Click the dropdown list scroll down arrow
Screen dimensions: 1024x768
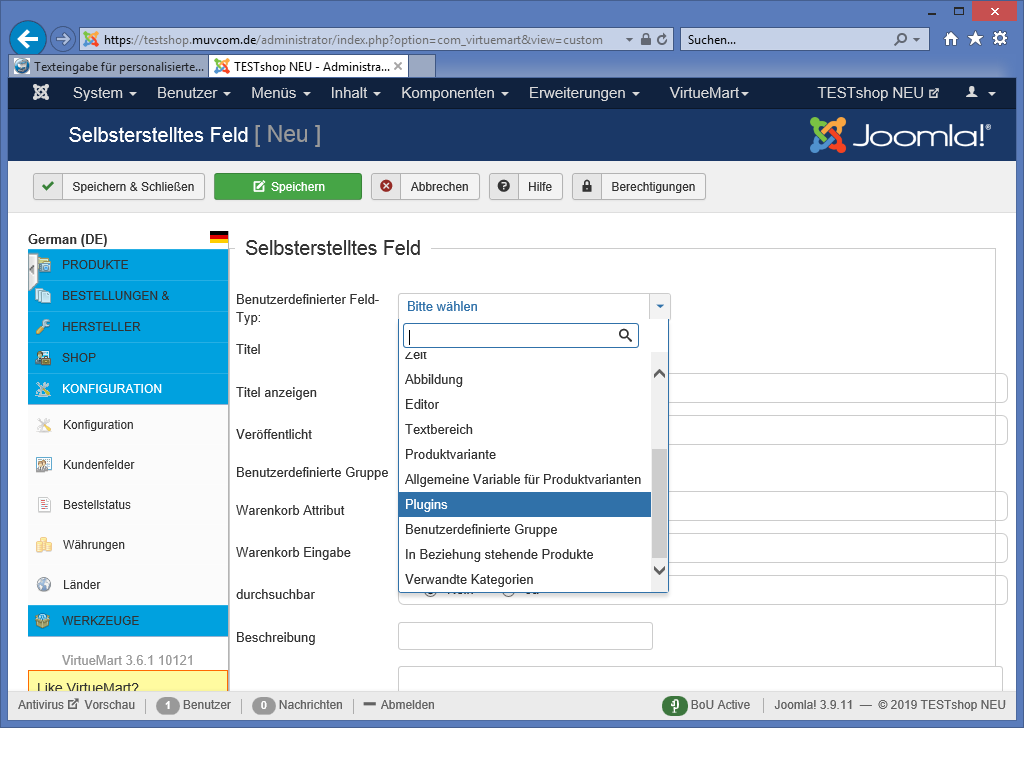pos(659,570)
